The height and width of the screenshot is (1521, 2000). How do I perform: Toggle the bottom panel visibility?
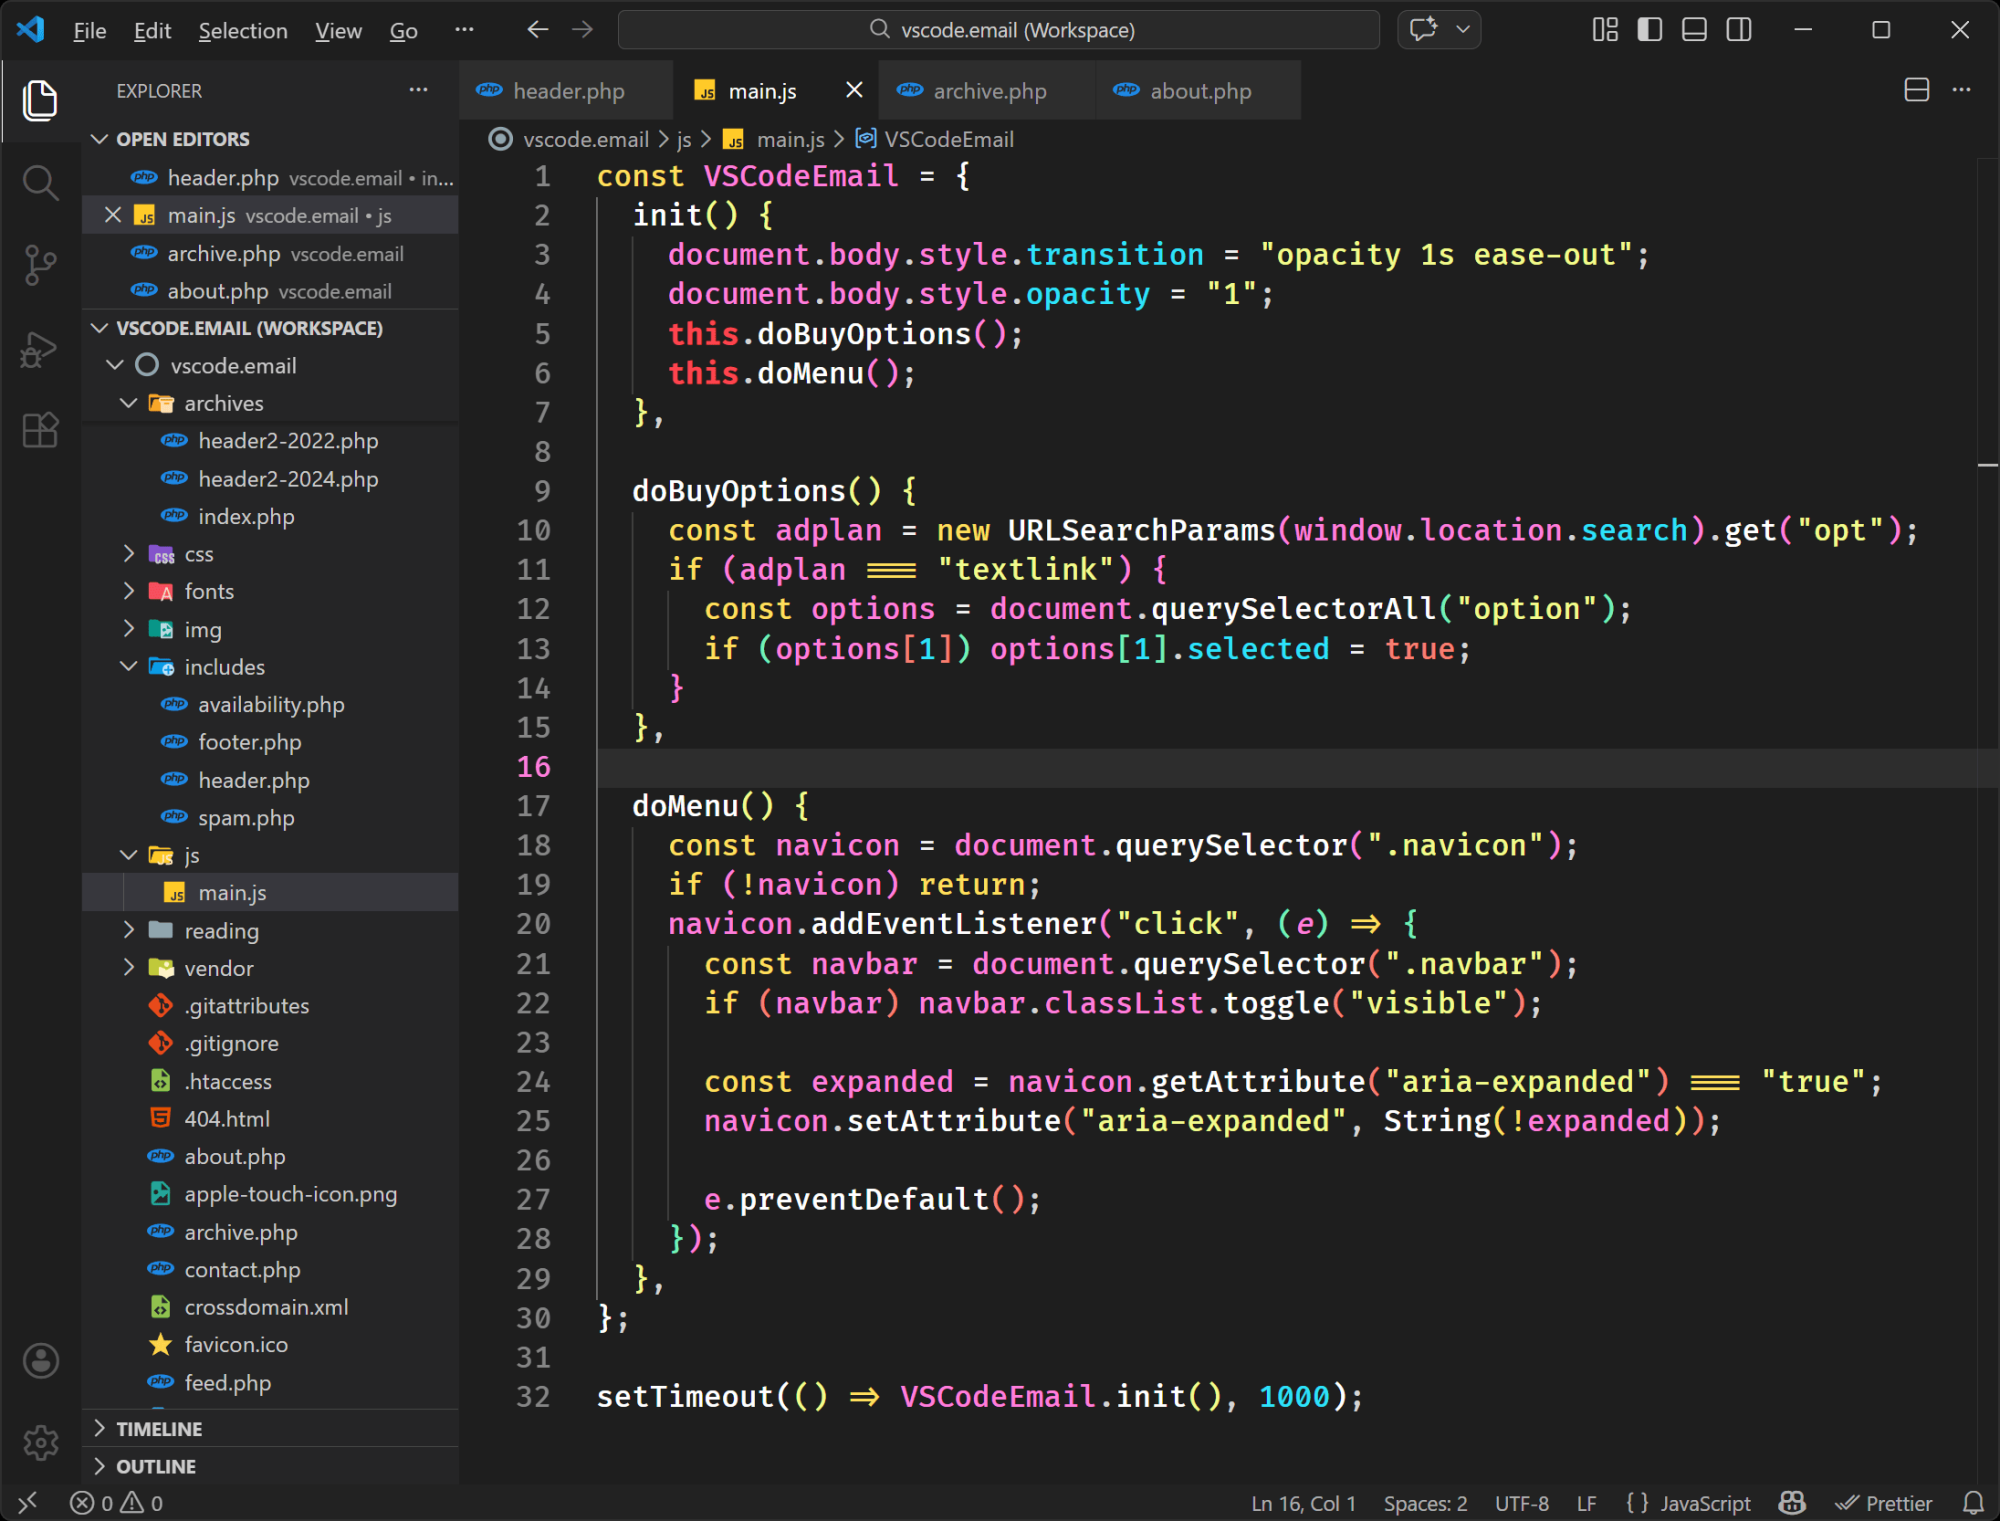tap(1694, 29)
